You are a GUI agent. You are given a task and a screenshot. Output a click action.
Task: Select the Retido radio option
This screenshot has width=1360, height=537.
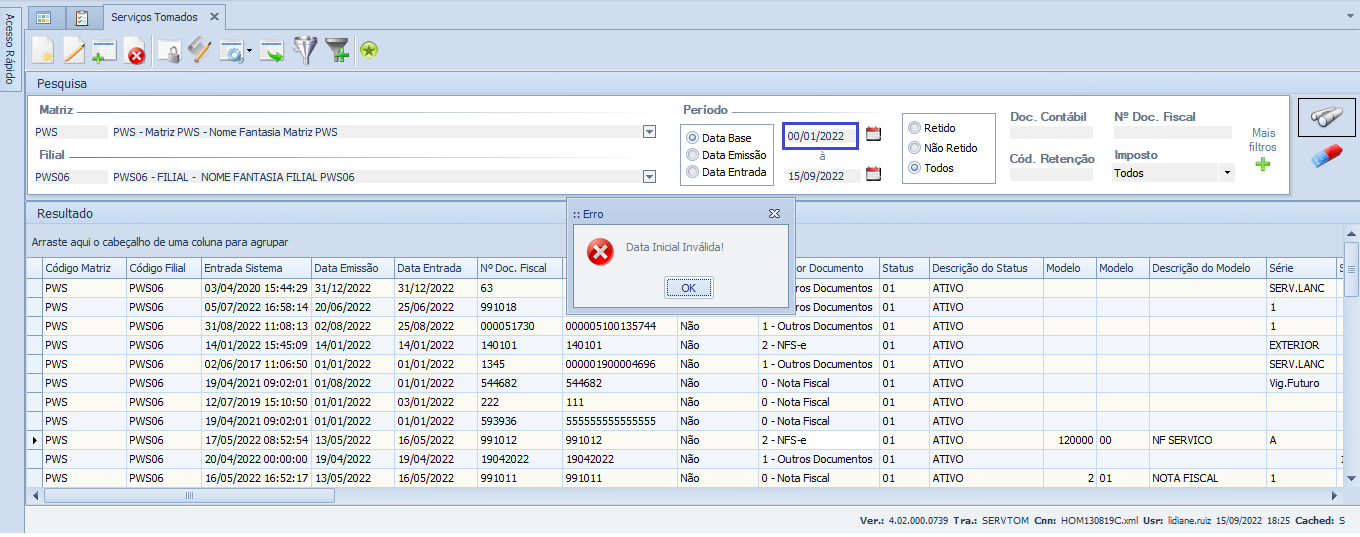[914, 128]
